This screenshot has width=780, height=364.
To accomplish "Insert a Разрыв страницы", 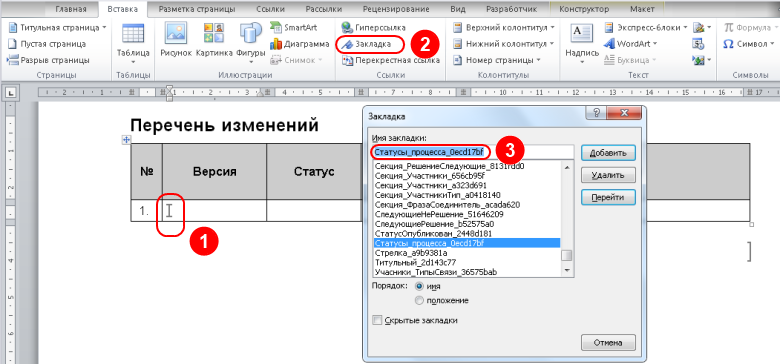I will tap(48, 60).
